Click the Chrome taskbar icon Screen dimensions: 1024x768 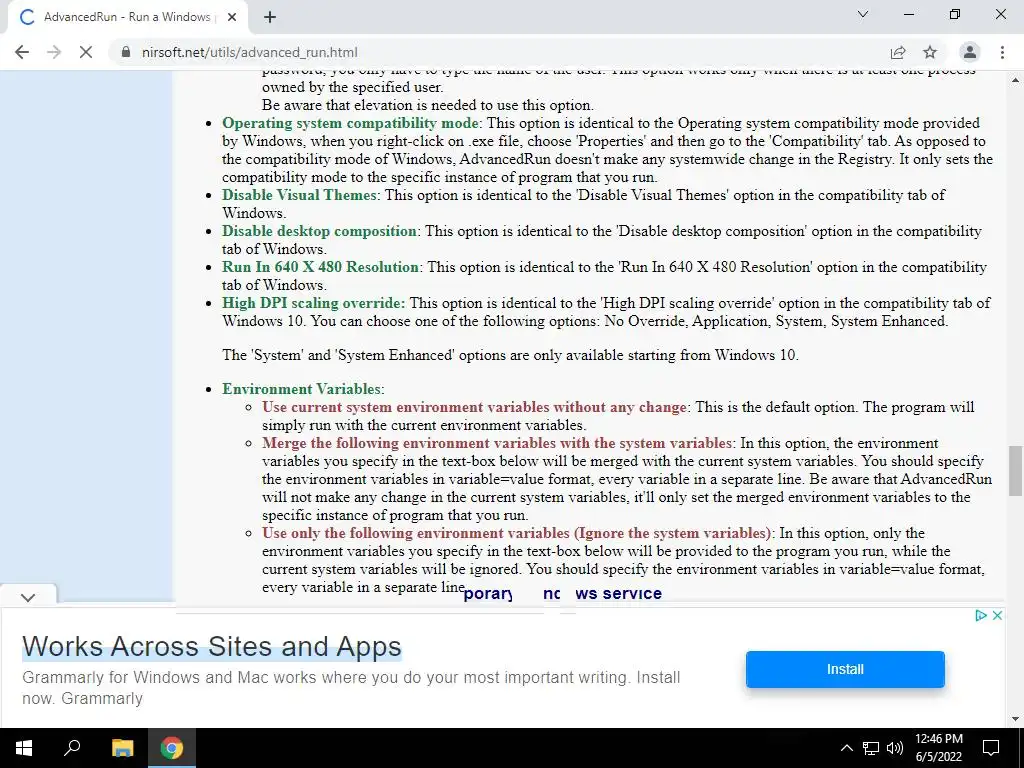click(172, 748)
